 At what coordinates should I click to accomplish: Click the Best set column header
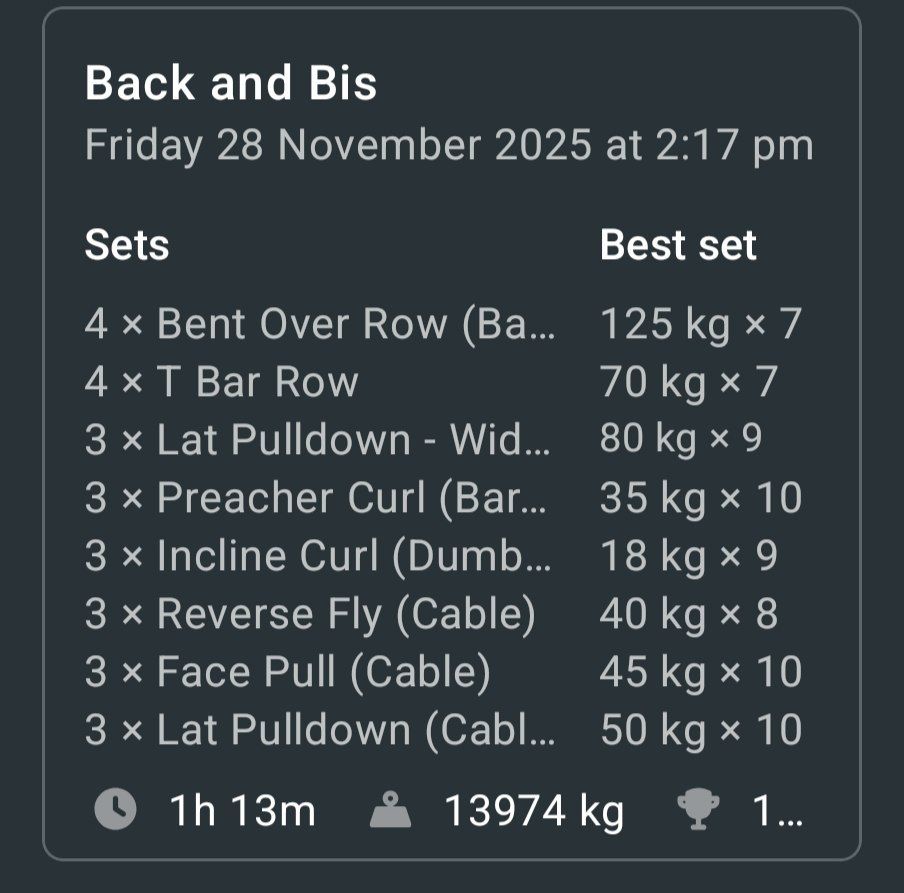click(678, 245)
